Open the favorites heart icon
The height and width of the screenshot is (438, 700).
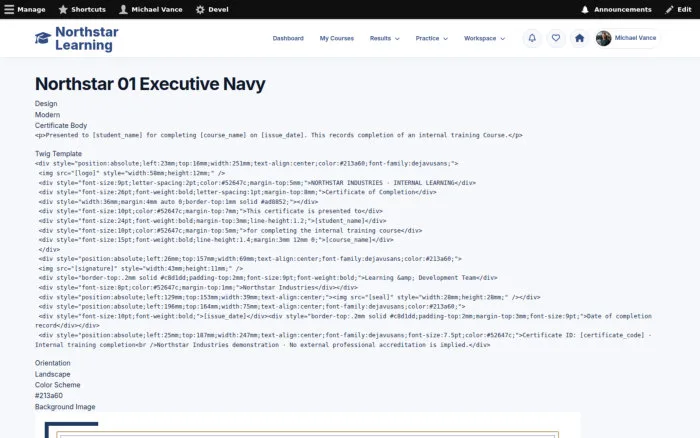pos(555,38)
